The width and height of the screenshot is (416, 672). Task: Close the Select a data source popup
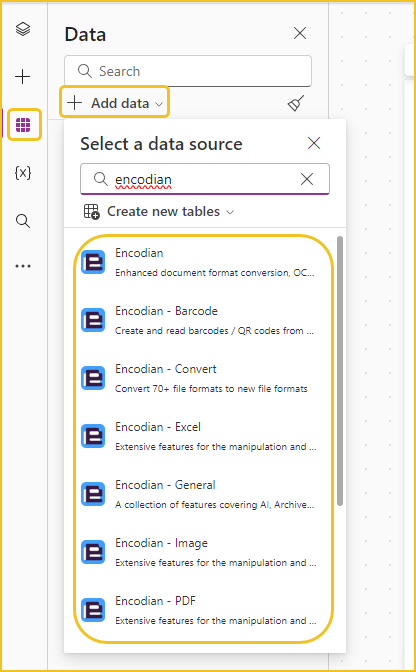point(314,143)
